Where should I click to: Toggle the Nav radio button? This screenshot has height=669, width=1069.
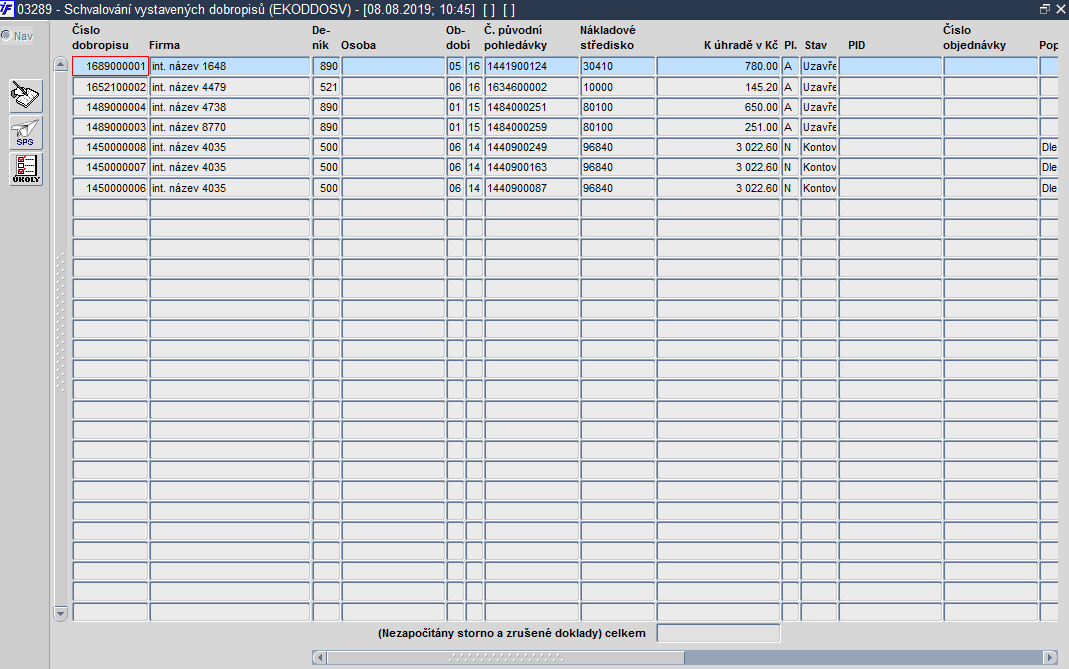6,35
